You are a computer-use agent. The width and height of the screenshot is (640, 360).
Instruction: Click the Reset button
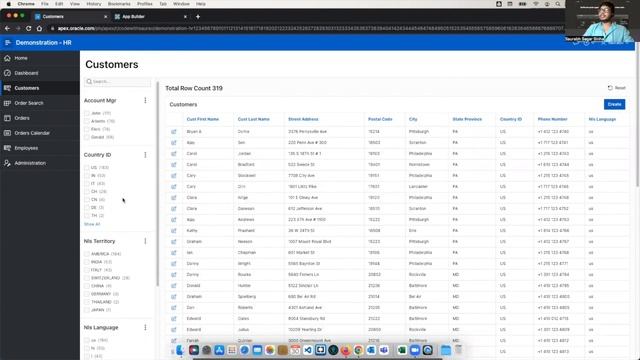coord(616,88)
